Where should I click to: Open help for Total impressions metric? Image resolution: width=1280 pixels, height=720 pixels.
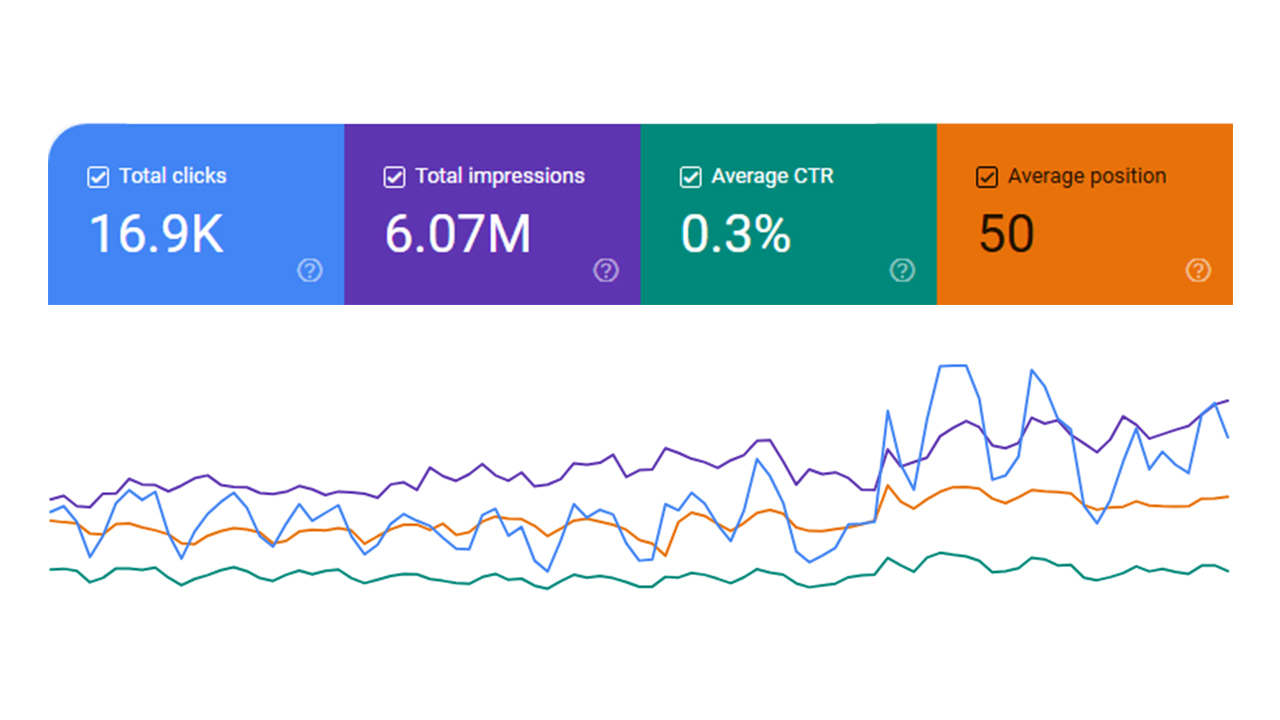(x=606, y=270)
